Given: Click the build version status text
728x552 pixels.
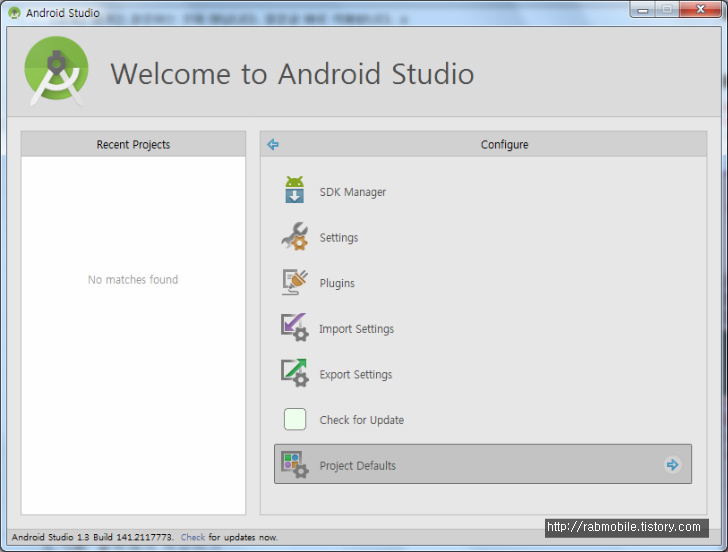Looking at the screenshot, I should (92, 537).
